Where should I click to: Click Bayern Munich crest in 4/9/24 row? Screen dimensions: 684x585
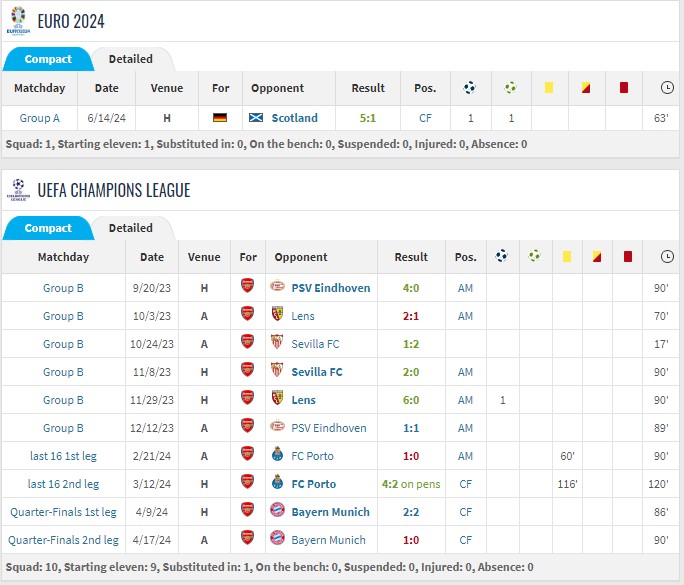point(277,510)
